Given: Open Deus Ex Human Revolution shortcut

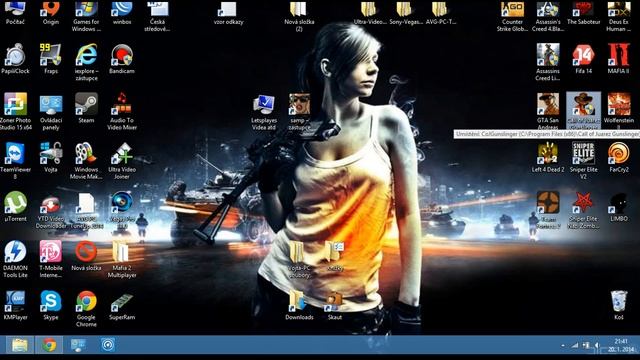Looking at the screenshot, I should pos(618,16).
